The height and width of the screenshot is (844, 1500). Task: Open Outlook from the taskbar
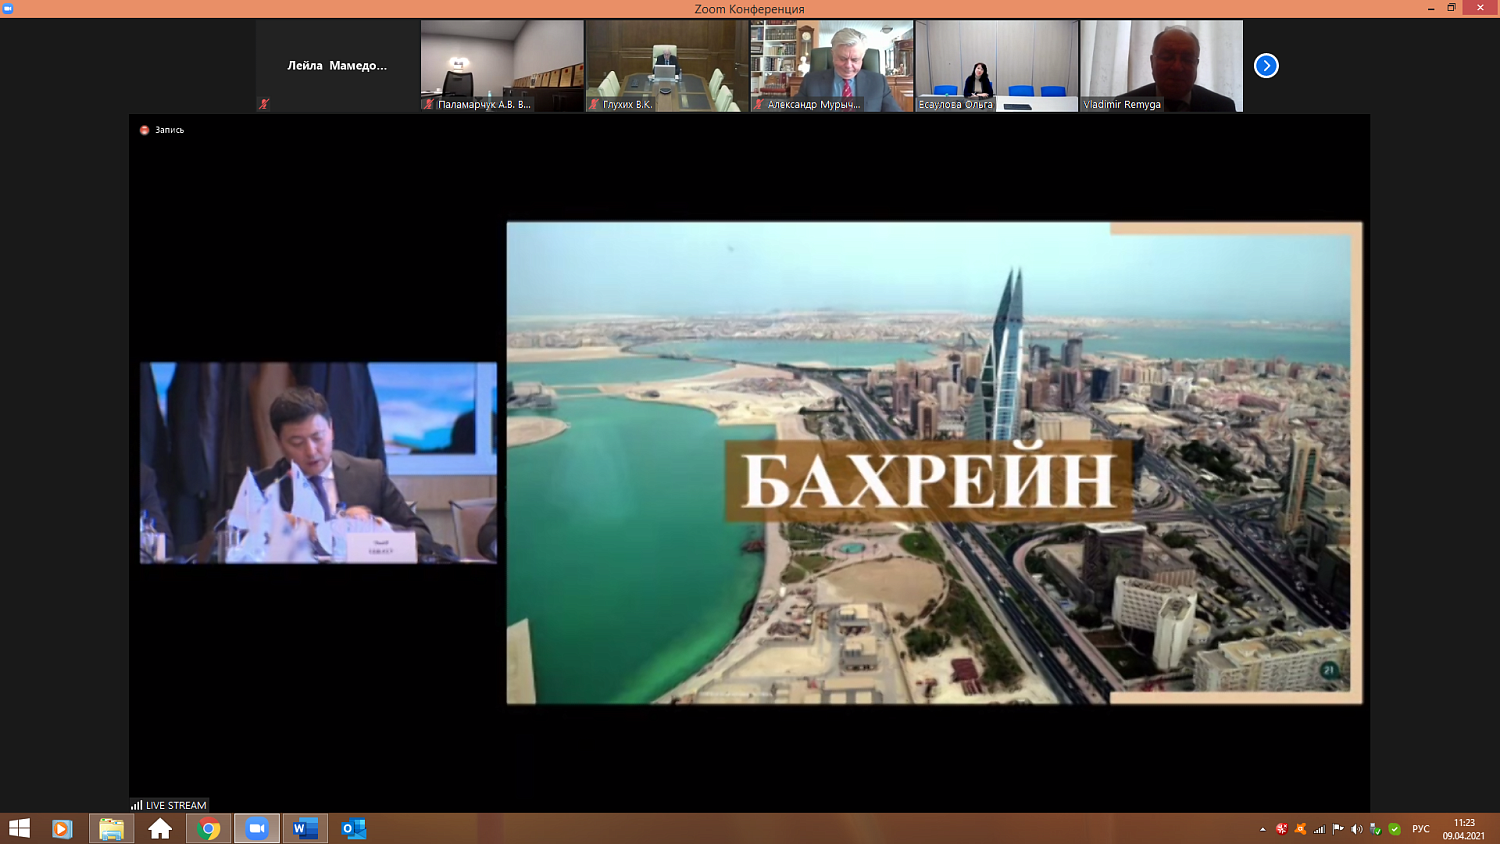click(353, 829)
